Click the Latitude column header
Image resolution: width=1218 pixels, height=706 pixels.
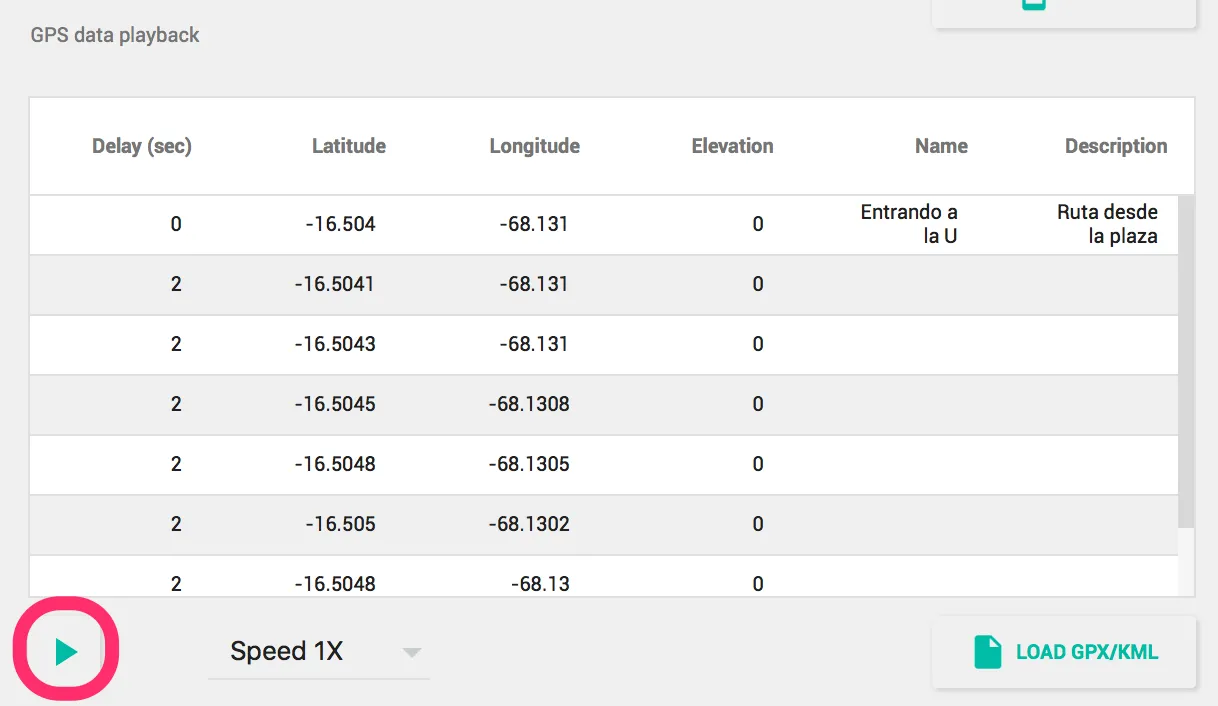pos(349,146)
